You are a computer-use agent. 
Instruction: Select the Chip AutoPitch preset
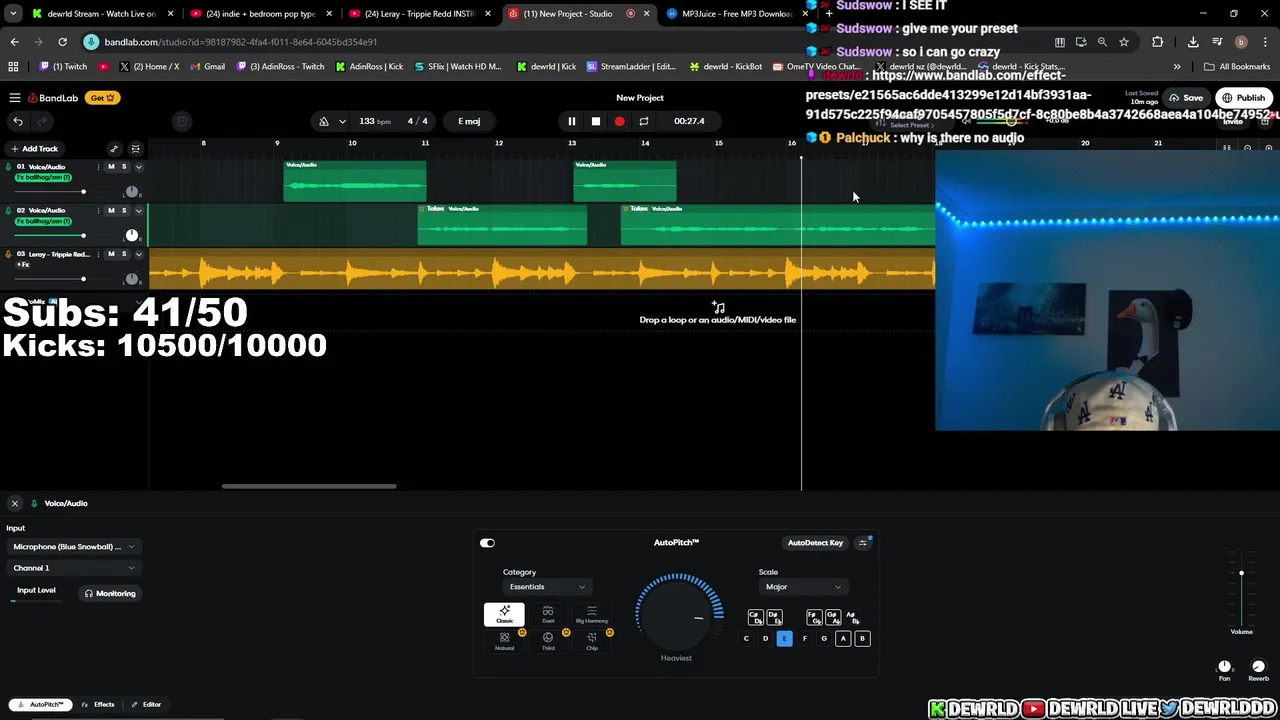click(x=592, y=641)
